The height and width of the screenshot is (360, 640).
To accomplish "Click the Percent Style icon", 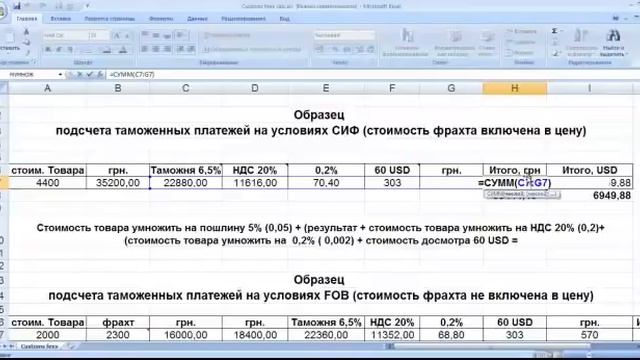I will 335,49.
